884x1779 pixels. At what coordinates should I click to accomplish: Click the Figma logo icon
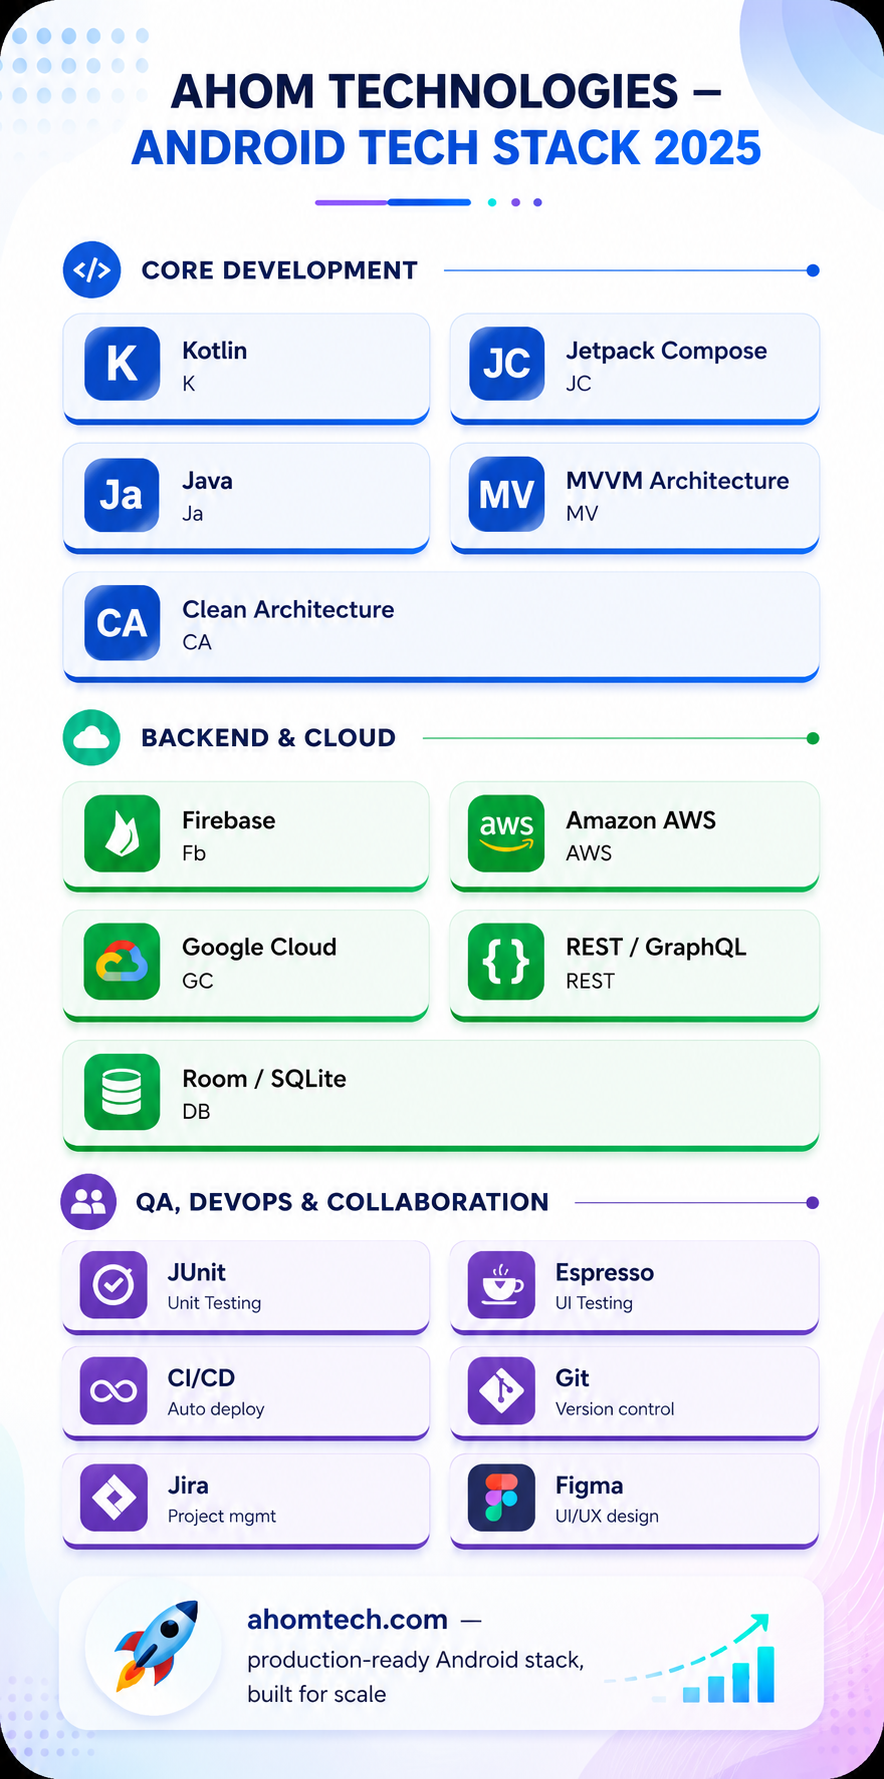click(502, 1498)
